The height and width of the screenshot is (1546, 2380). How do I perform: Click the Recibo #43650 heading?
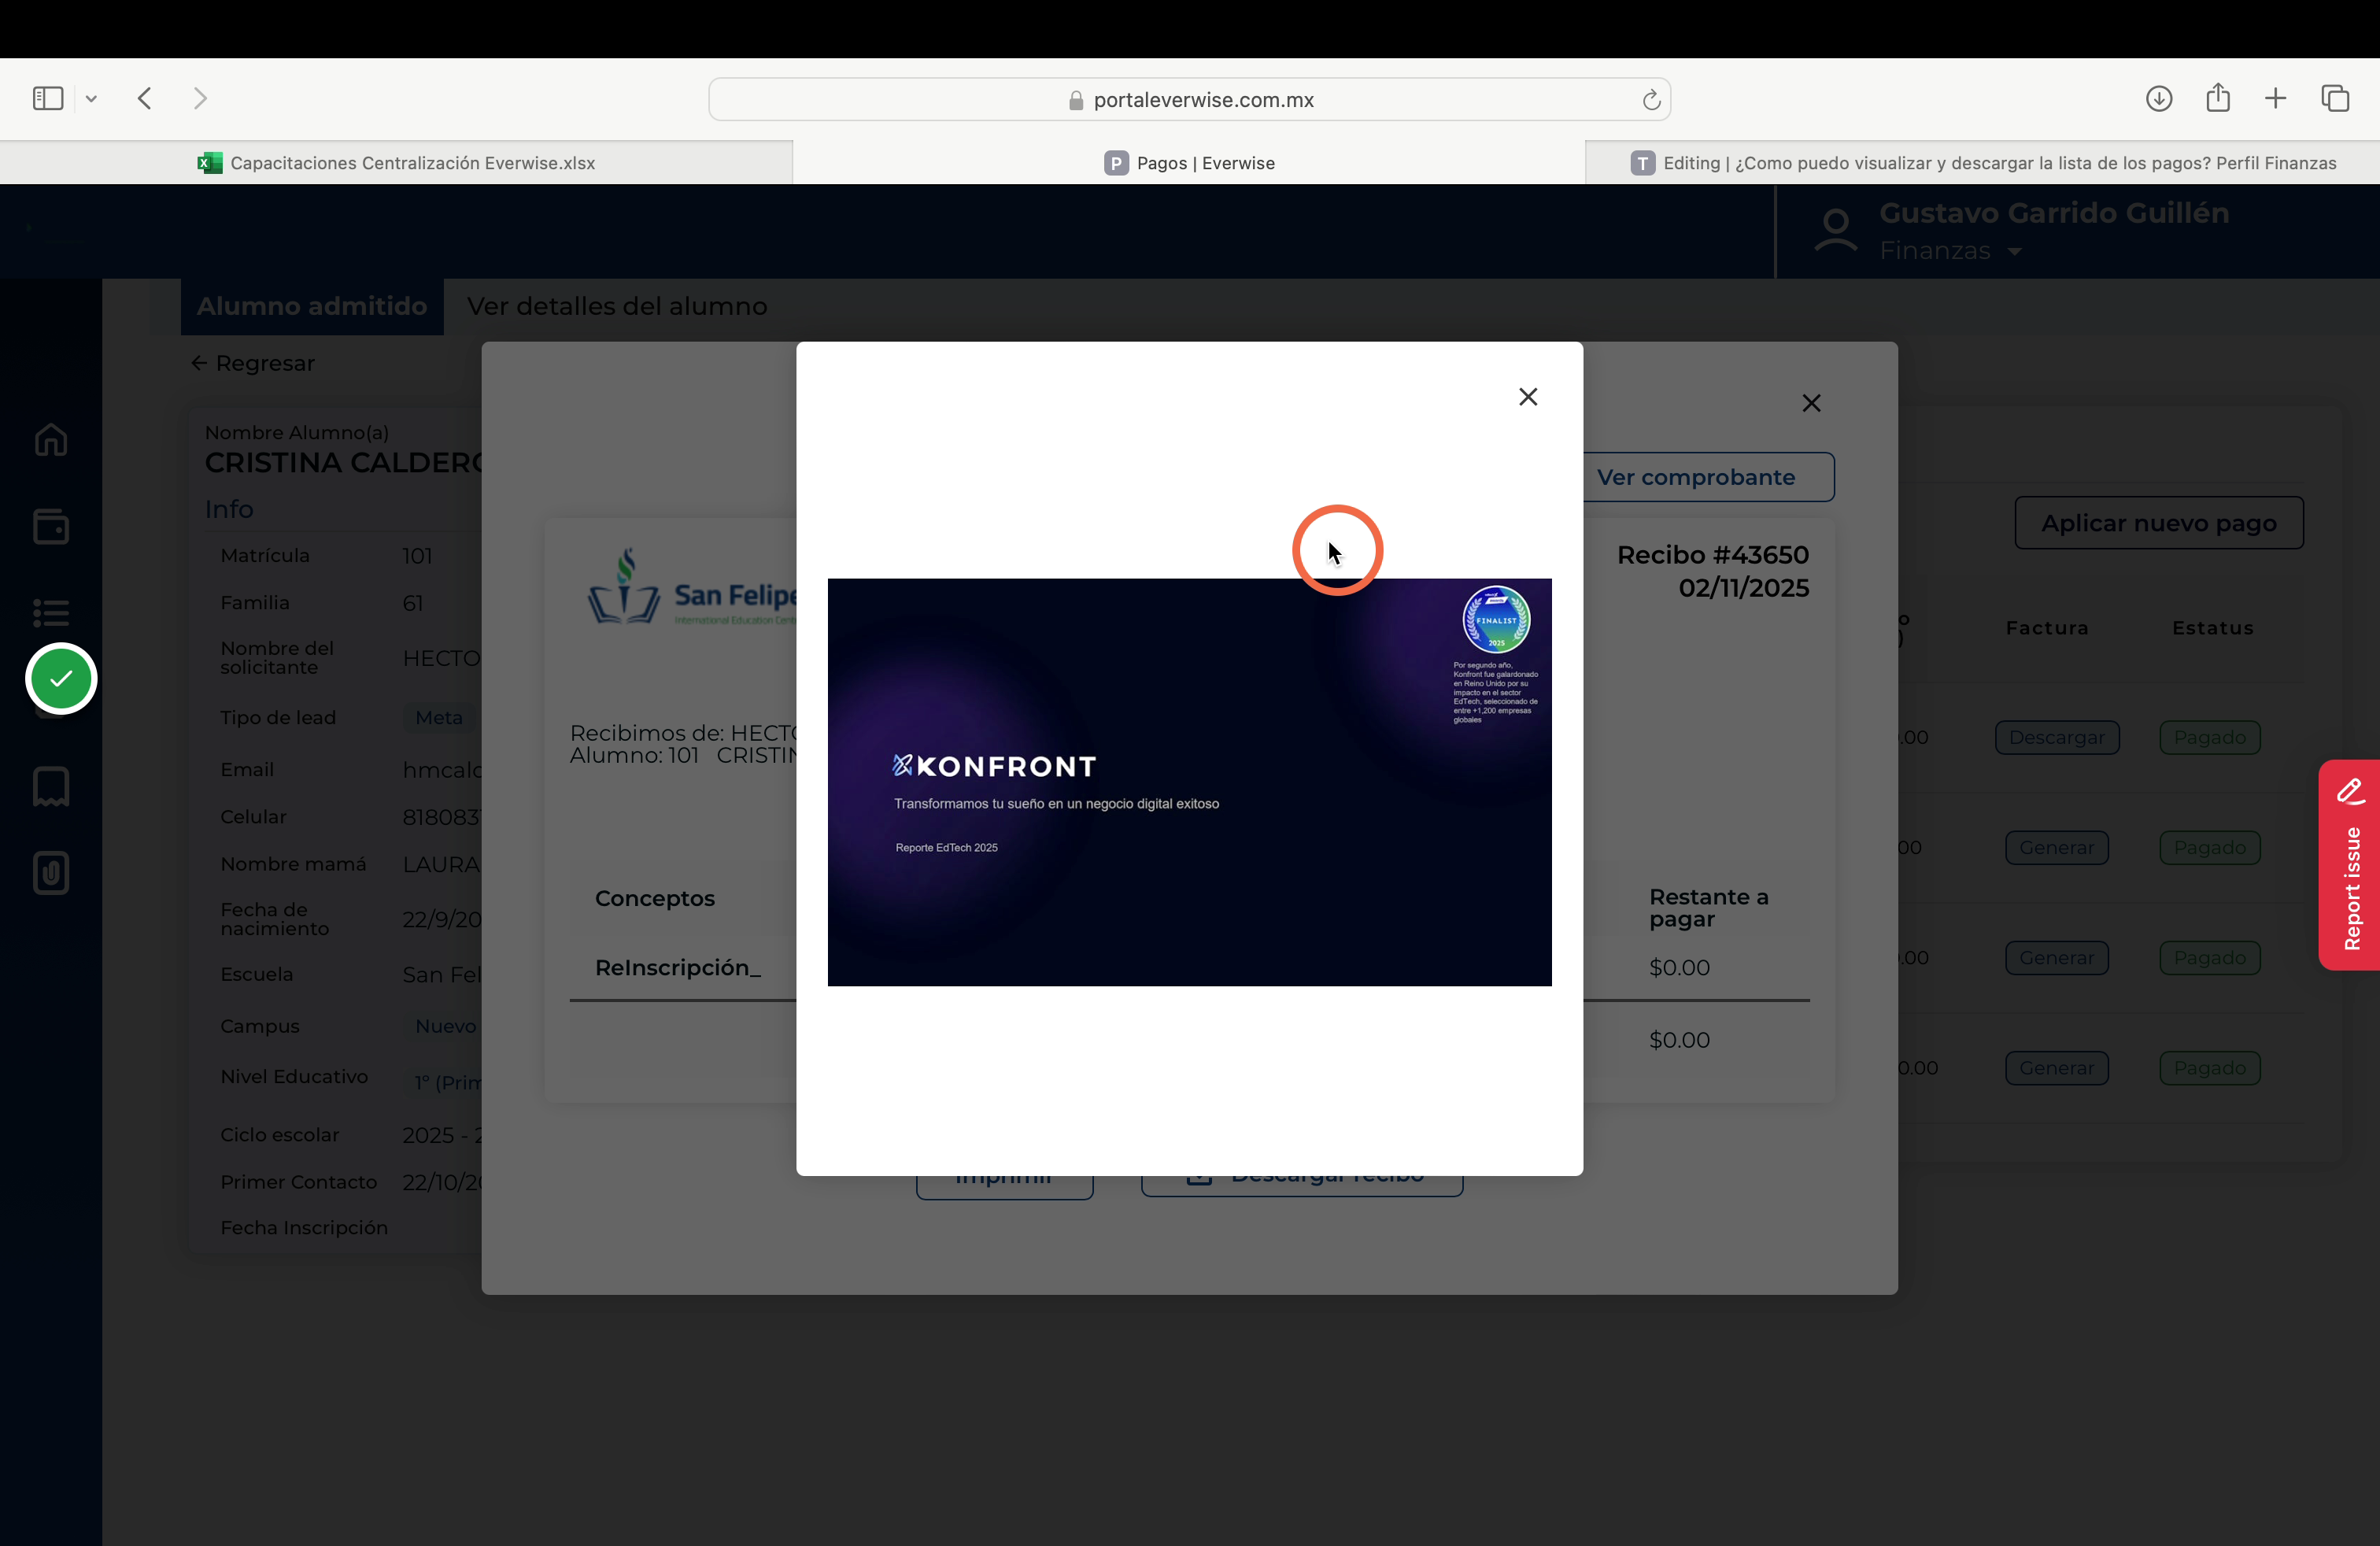[x=1712, y=555]
